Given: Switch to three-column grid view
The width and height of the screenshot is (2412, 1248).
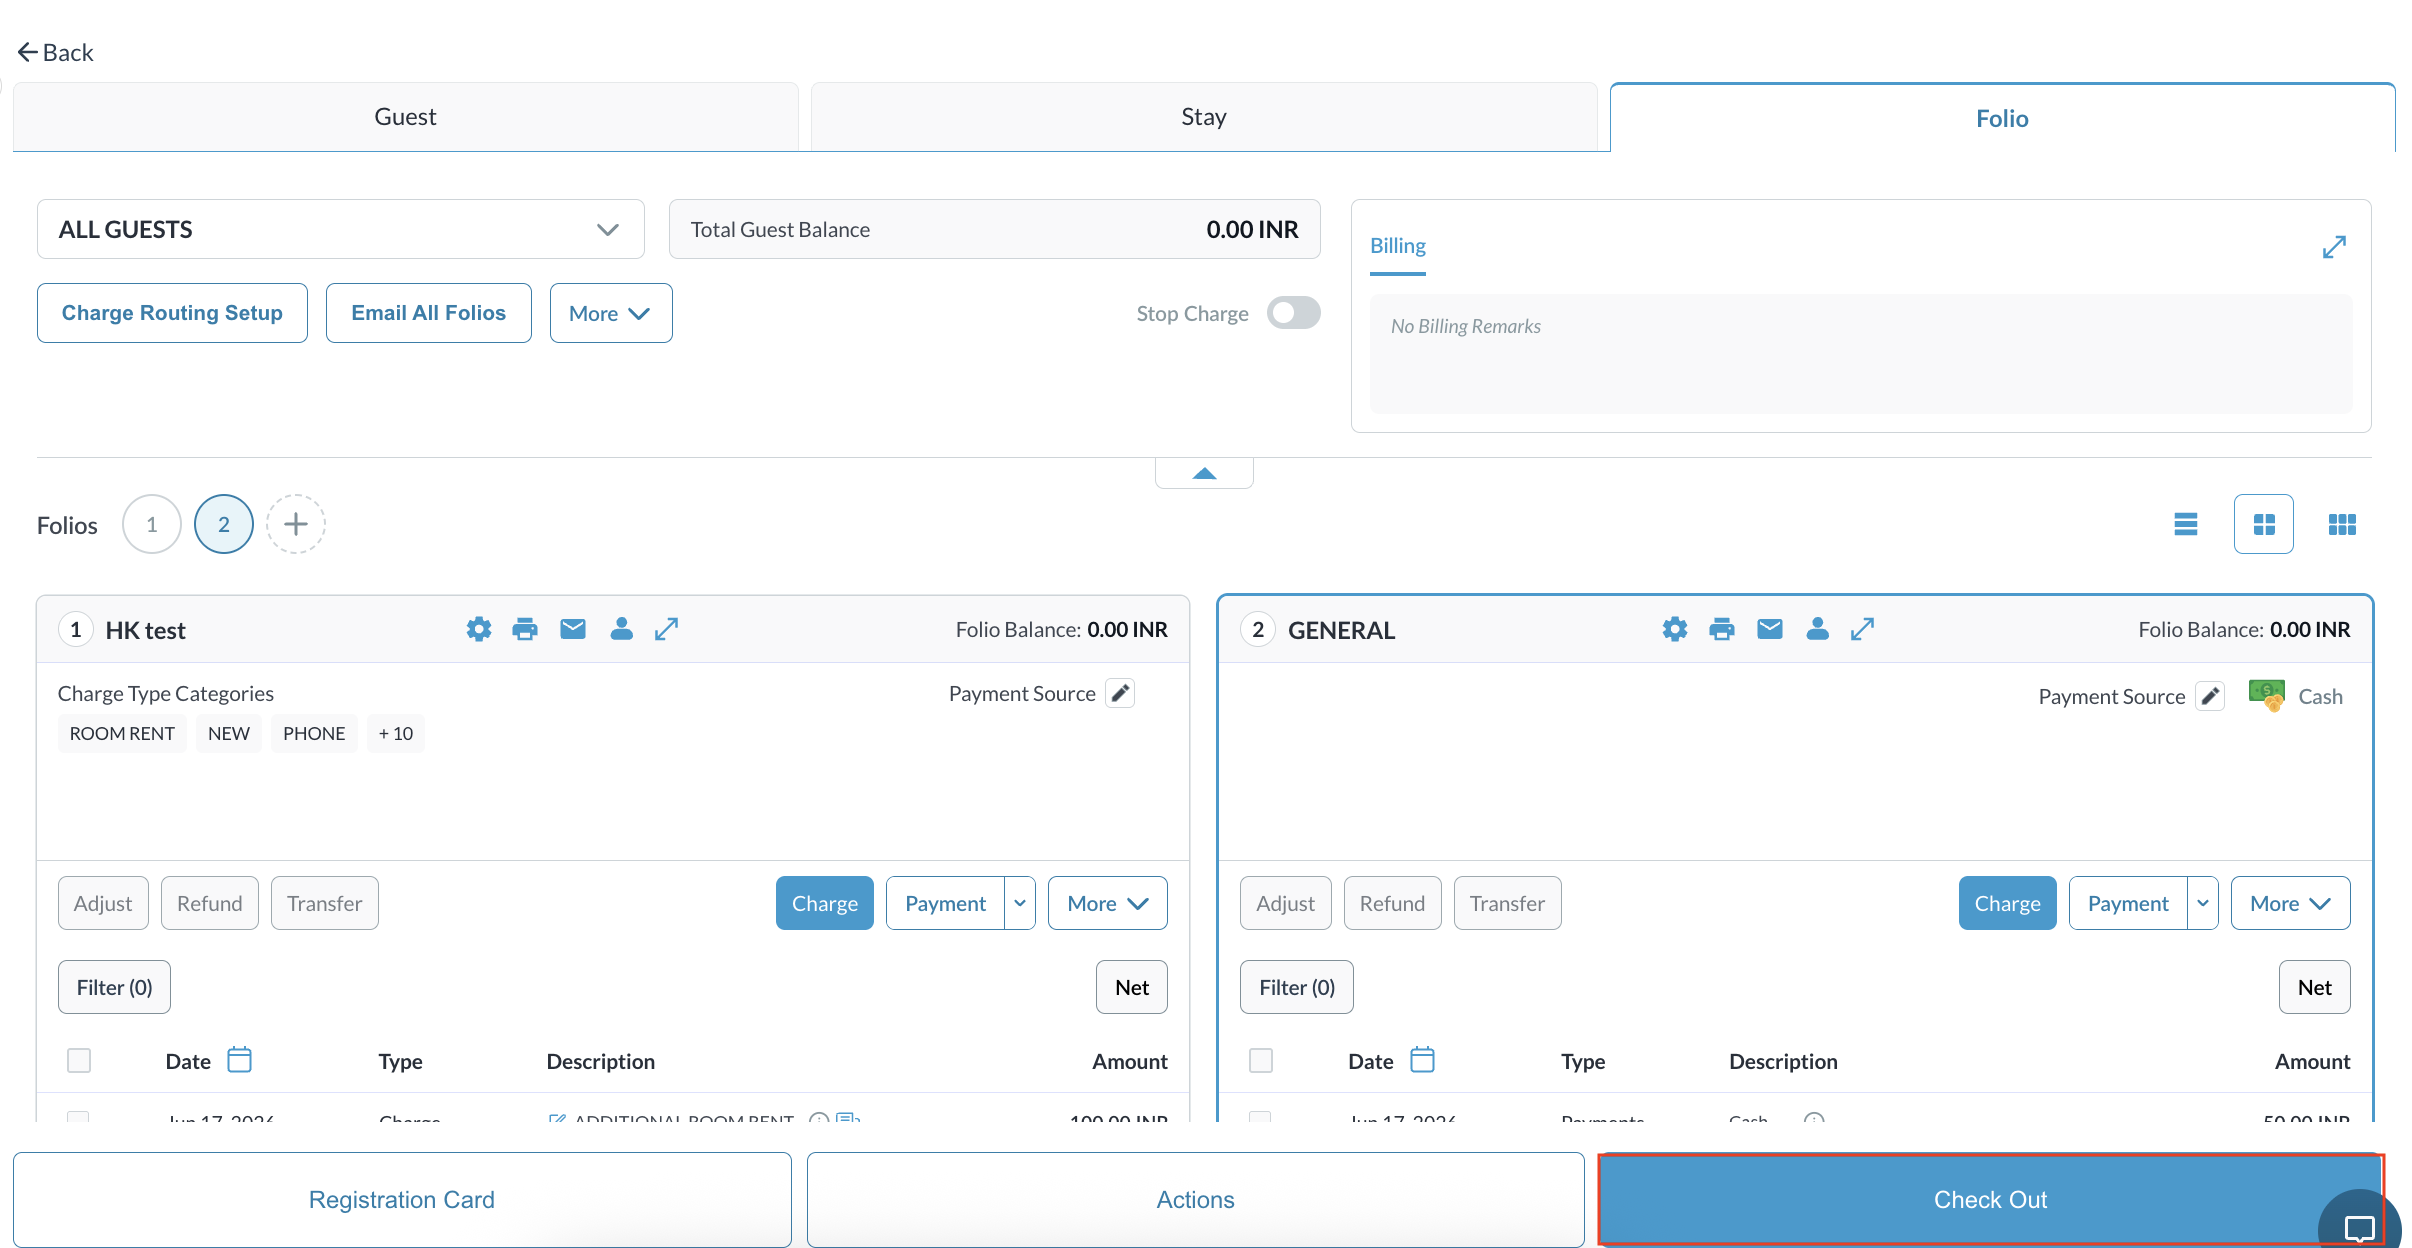Looking at the screenshot, I should pos(2342,524).
